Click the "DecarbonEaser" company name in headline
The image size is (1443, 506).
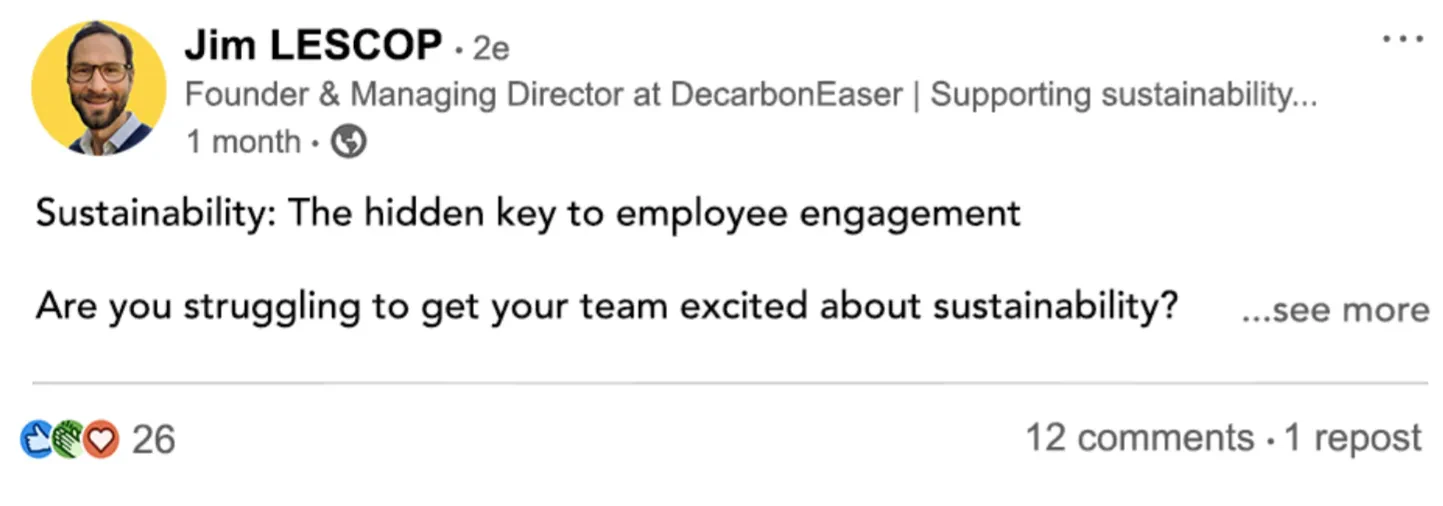tap(787, 95)
